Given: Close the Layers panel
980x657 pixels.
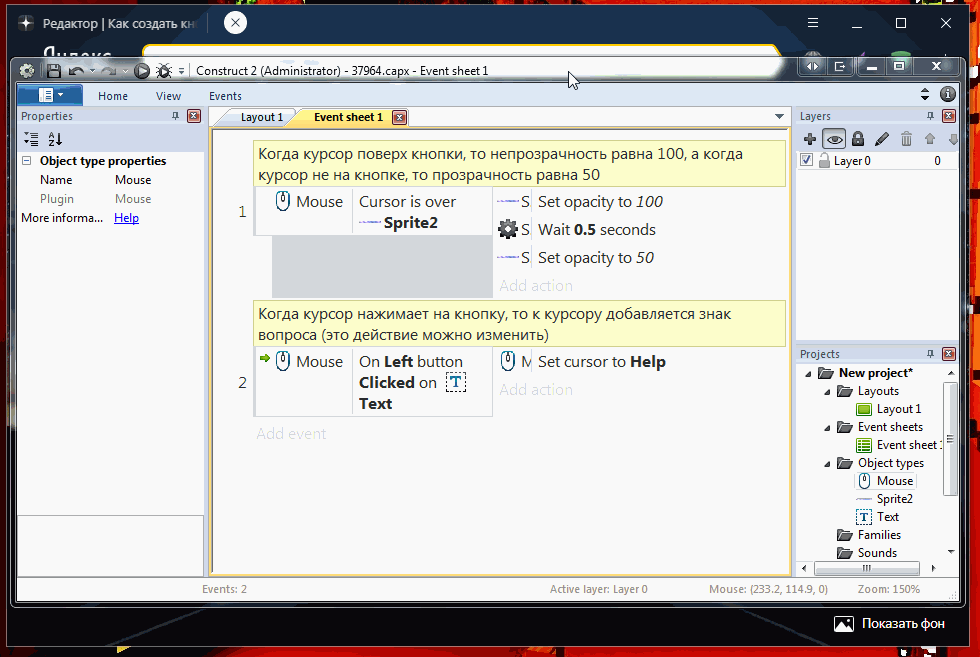Looking at the screenshot, I should point(949,116).
